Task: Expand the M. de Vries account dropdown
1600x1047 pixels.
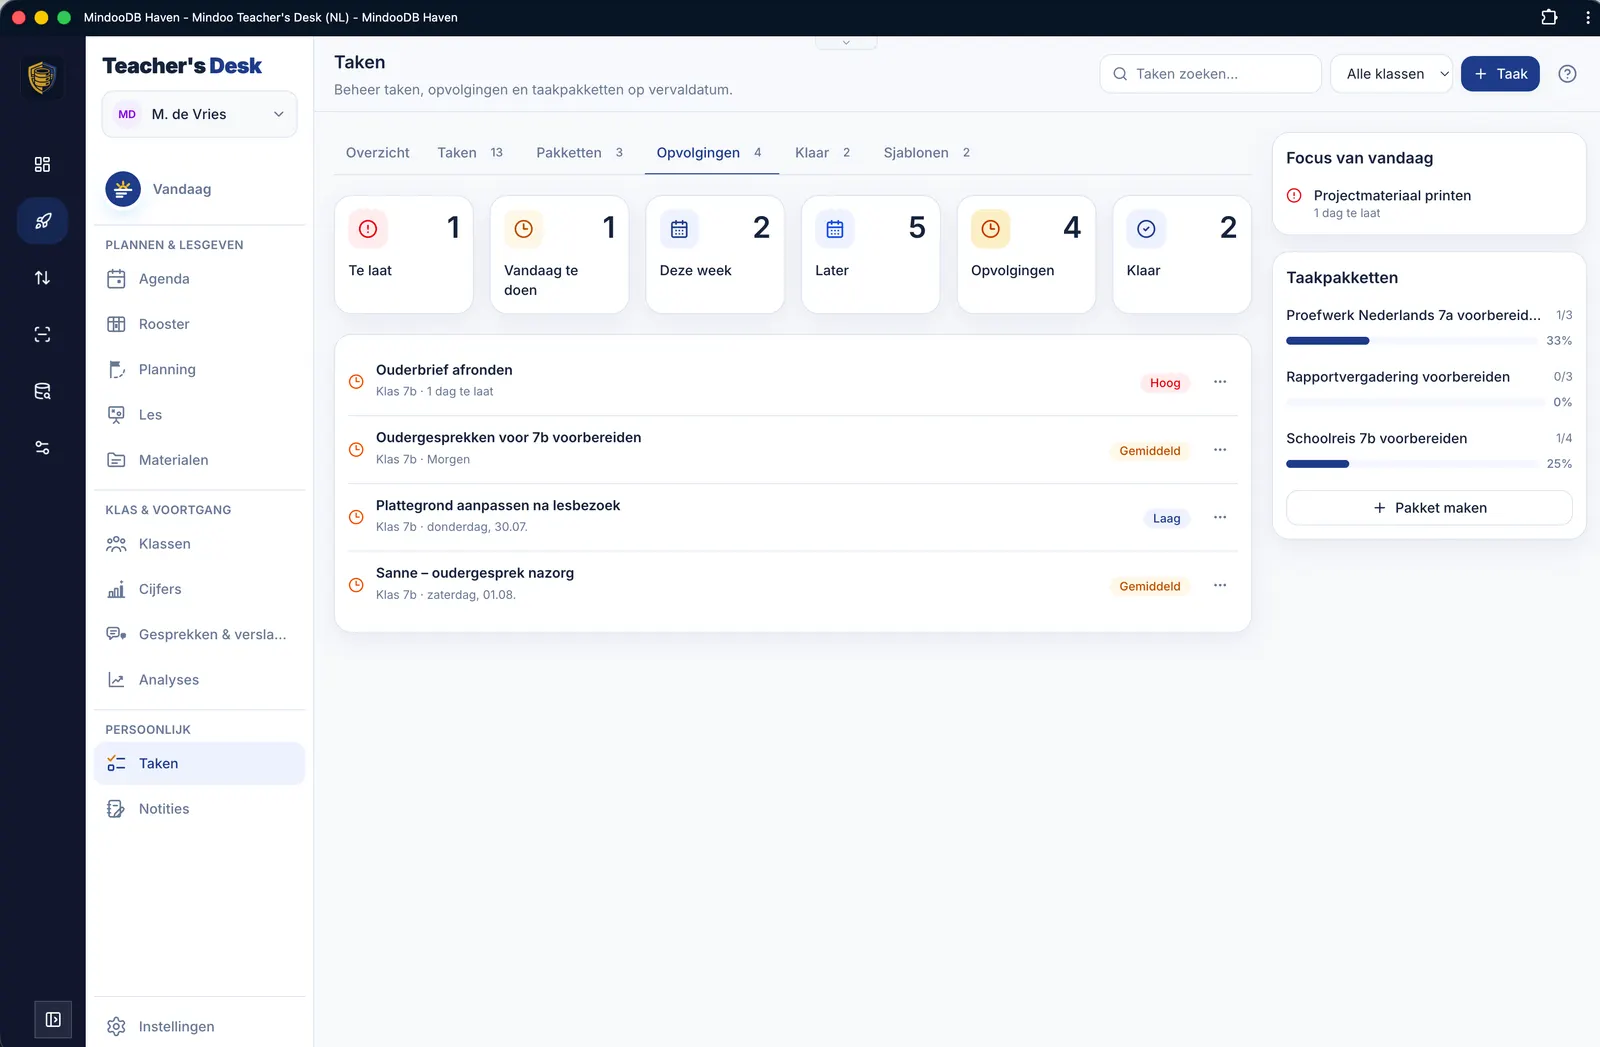Action: pyautogui.click(x=200, y=114)
